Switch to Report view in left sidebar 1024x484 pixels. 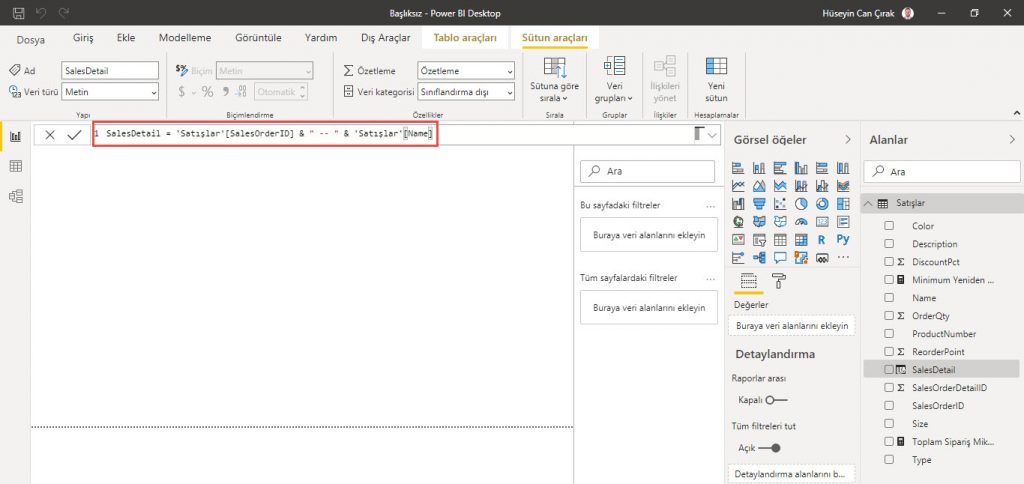(x=16, y=136)
